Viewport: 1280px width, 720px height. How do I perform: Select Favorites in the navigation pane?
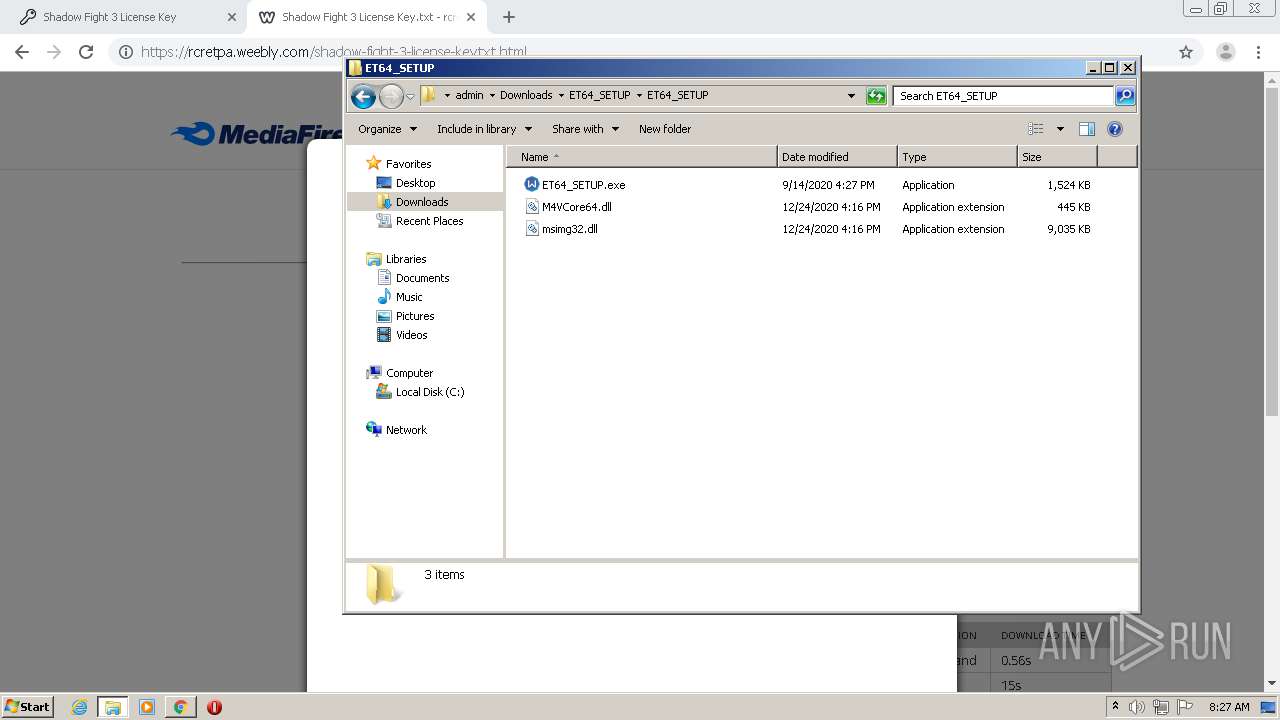(408, 164)
